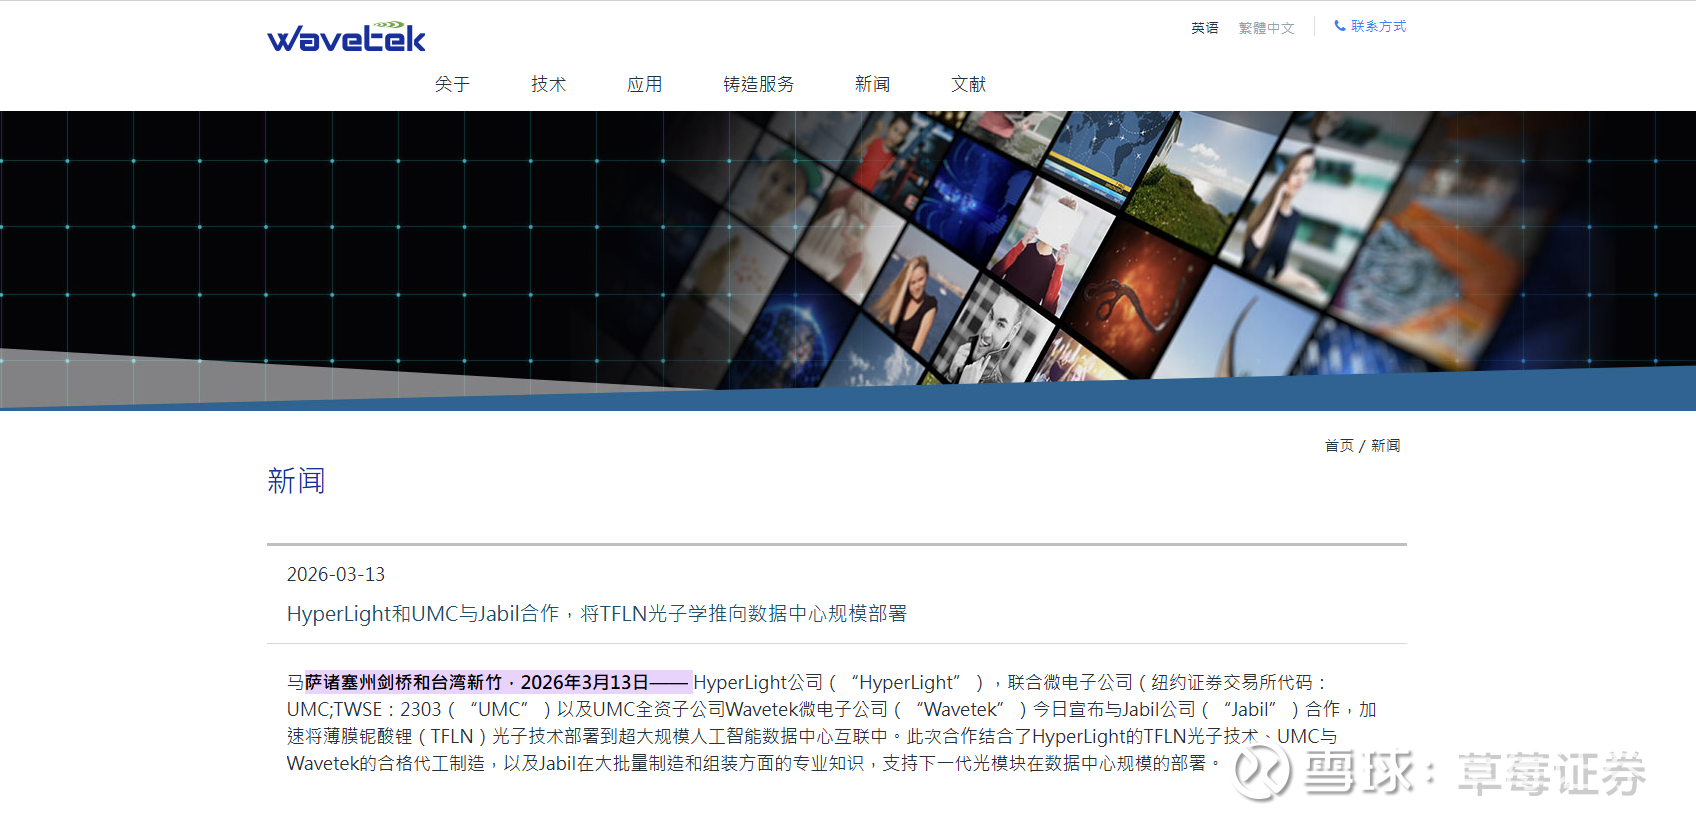
Task: Open the 关于 menu
Action: click(452, 84)
